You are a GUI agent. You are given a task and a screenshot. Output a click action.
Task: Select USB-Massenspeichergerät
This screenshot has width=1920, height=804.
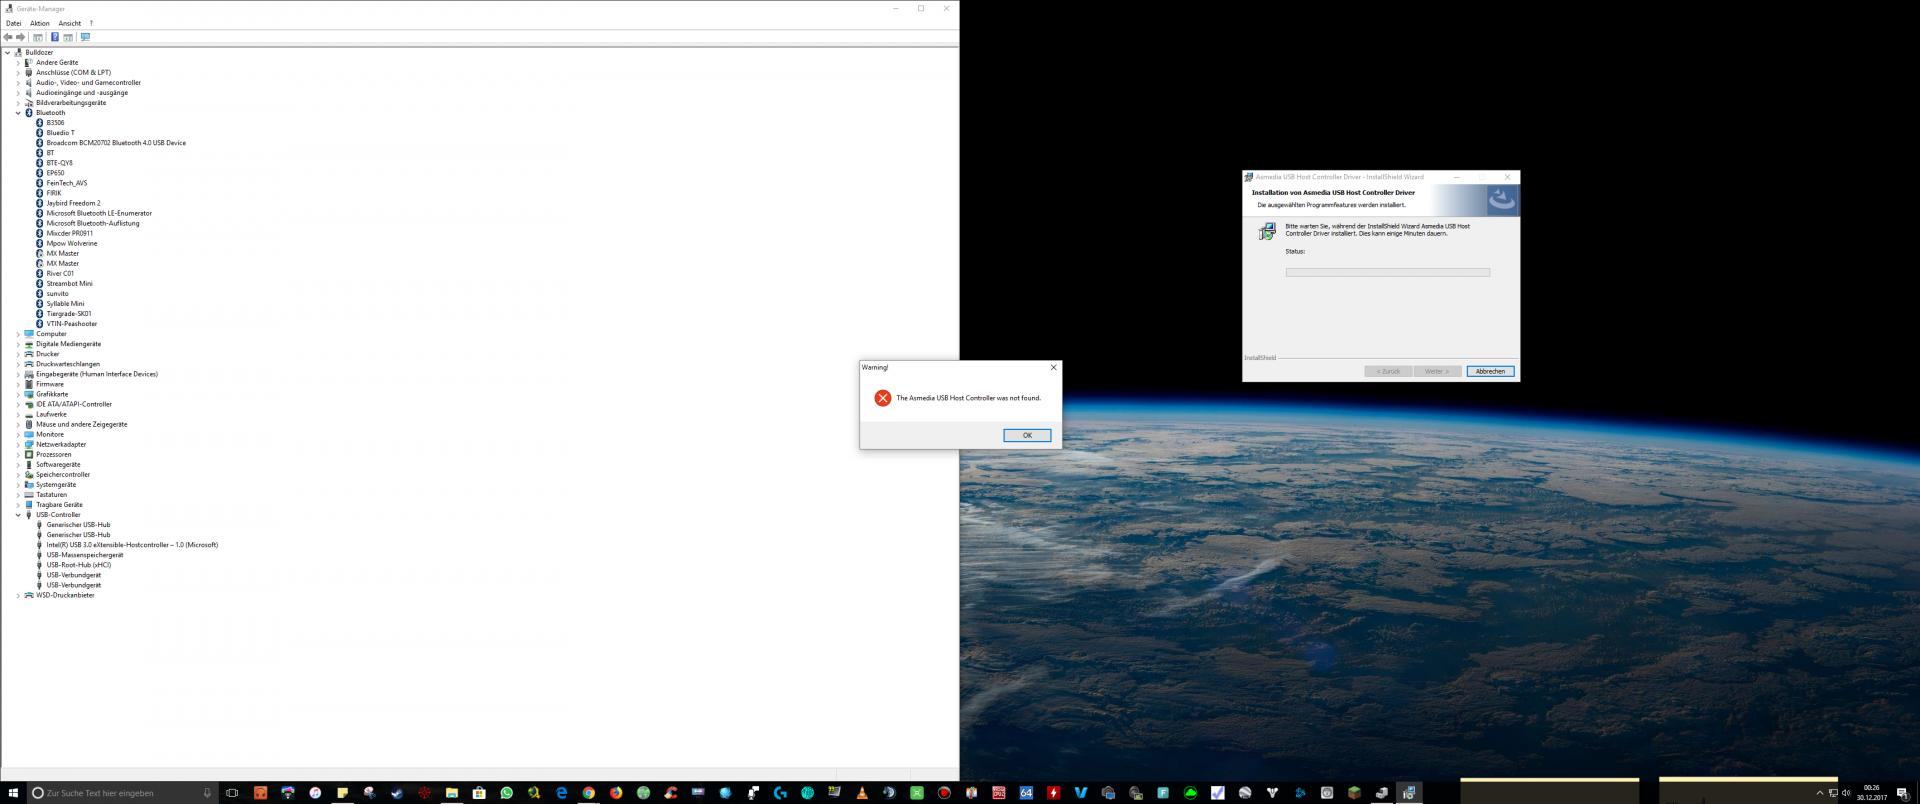pyautogui.click(x=85, y=555)
